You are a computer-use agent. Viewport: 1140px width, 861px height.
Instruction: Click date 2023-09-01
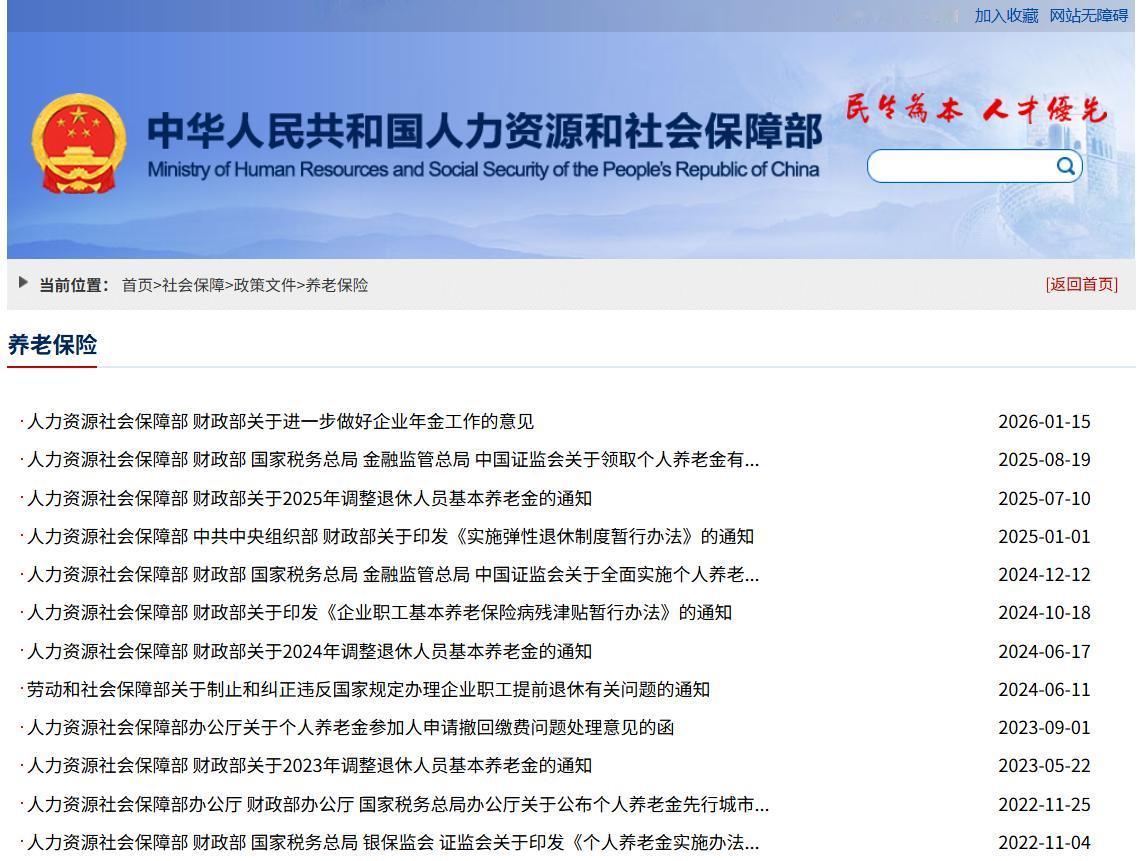point(1045,727)
